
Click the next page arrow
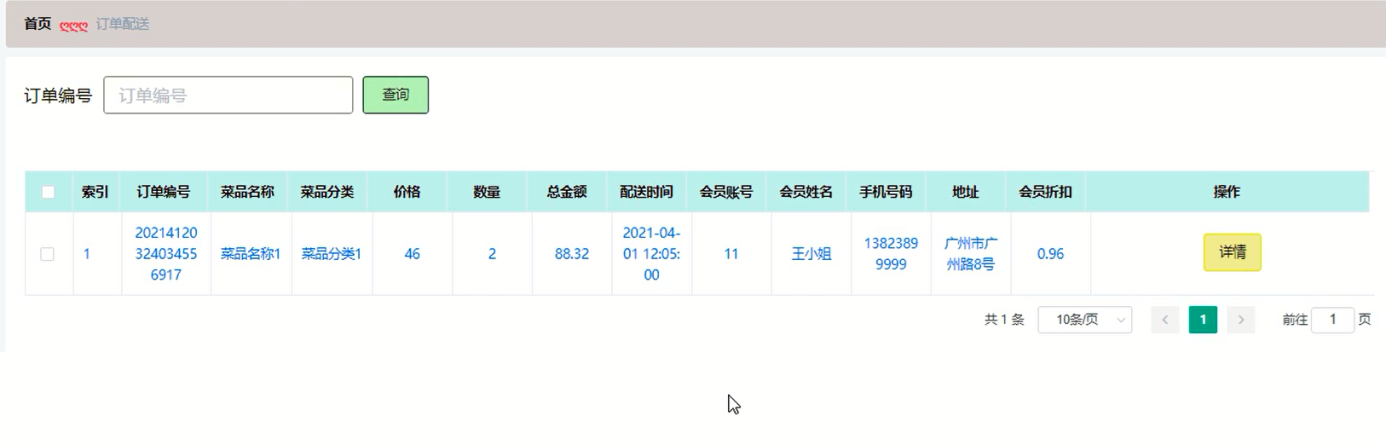pyautogui.click(x=1241, y=320)
